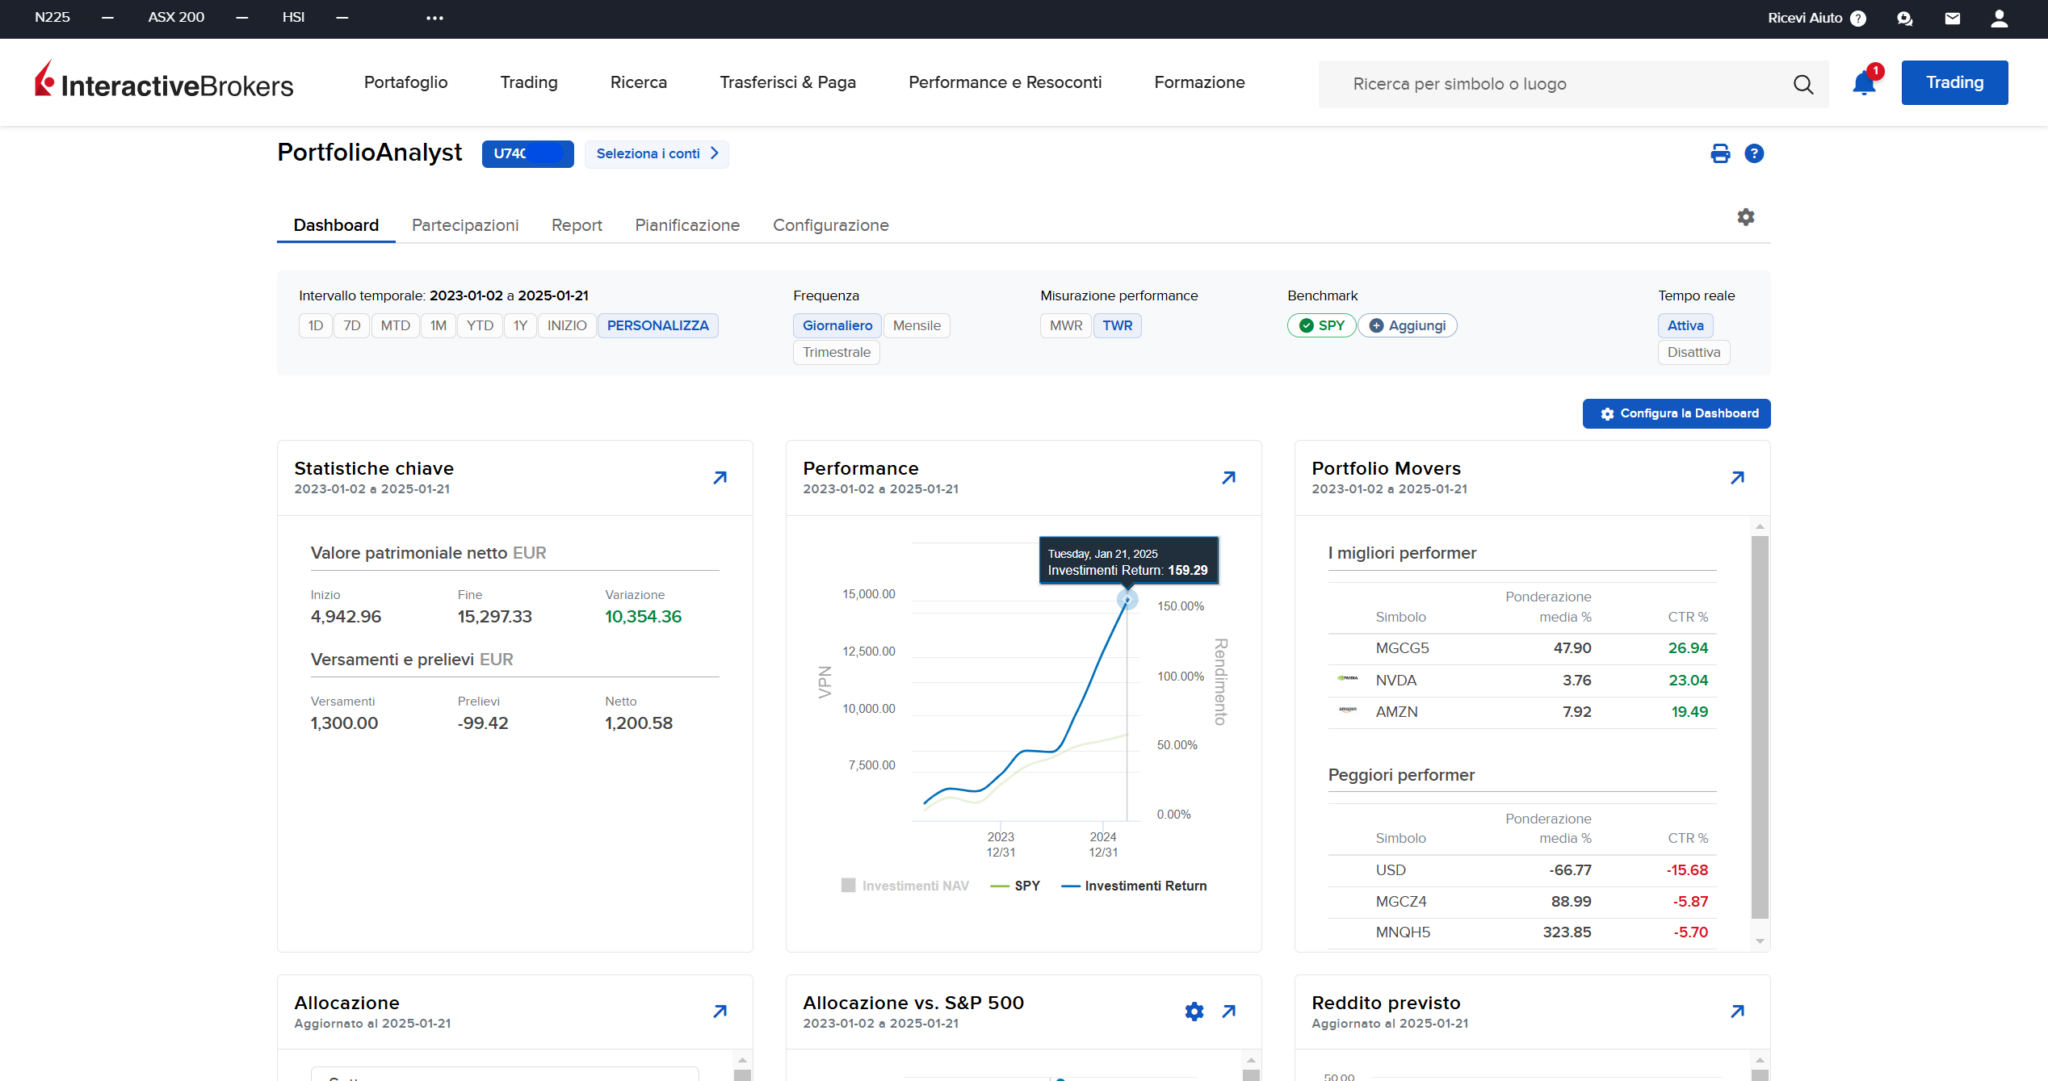Set frequency to Mensile
The height and width of the screenshot is (1081, 2048).
tap(916, 325)
